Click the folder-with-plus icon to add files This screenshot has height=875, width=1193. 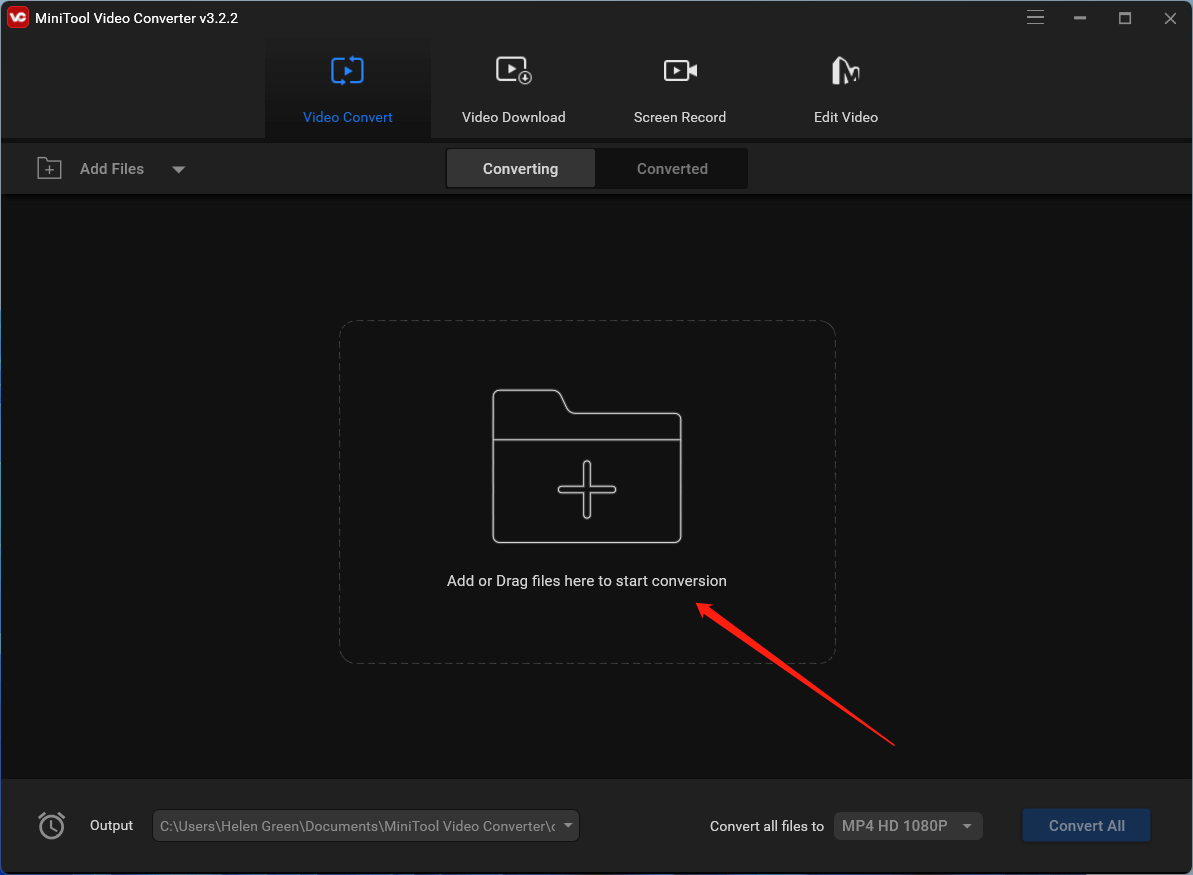click(x=586, y=467)
